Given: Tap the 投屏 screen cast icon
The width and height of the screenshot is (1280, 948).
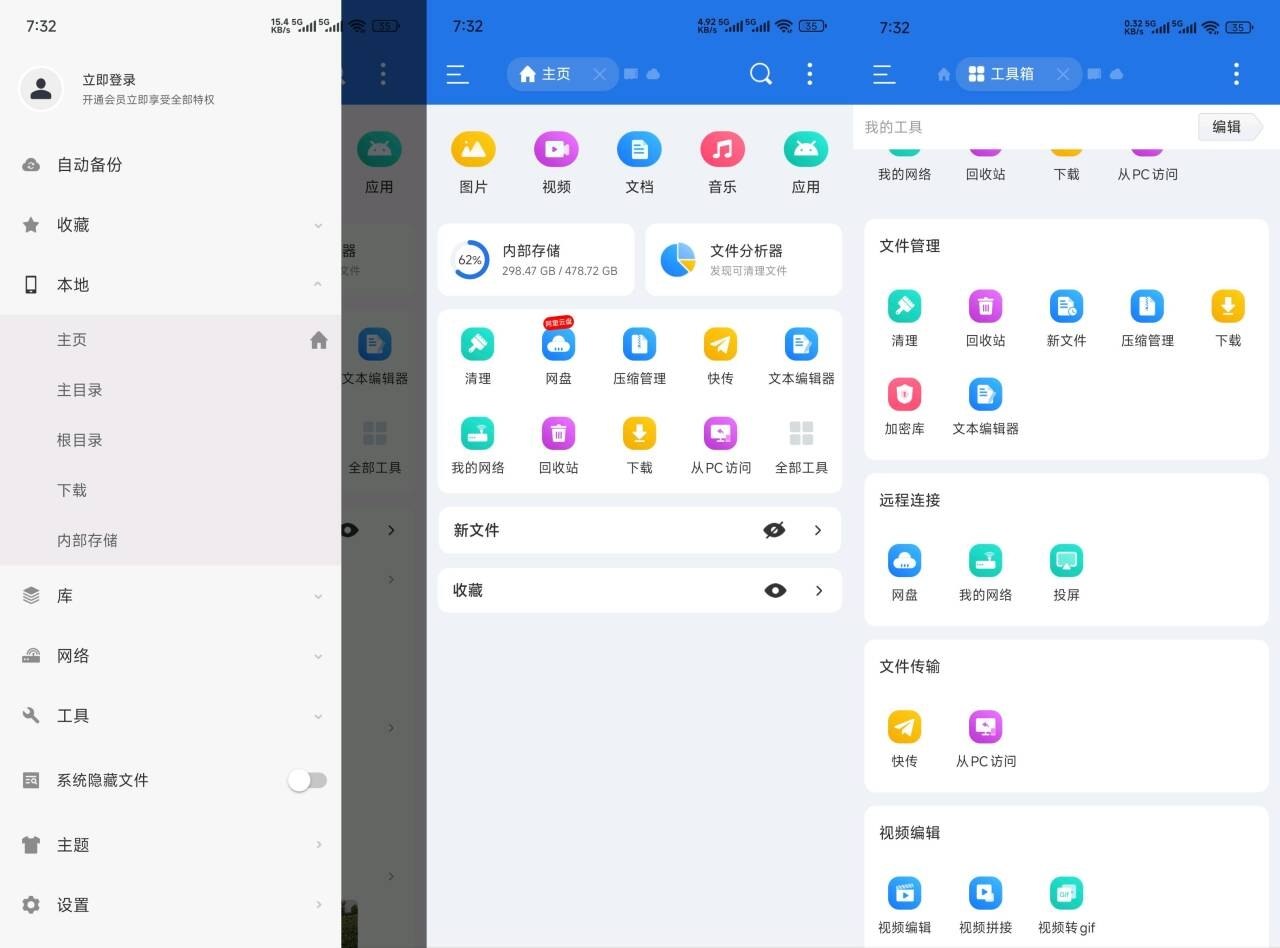Looking at the screenshot, I should coord(1066,561).
